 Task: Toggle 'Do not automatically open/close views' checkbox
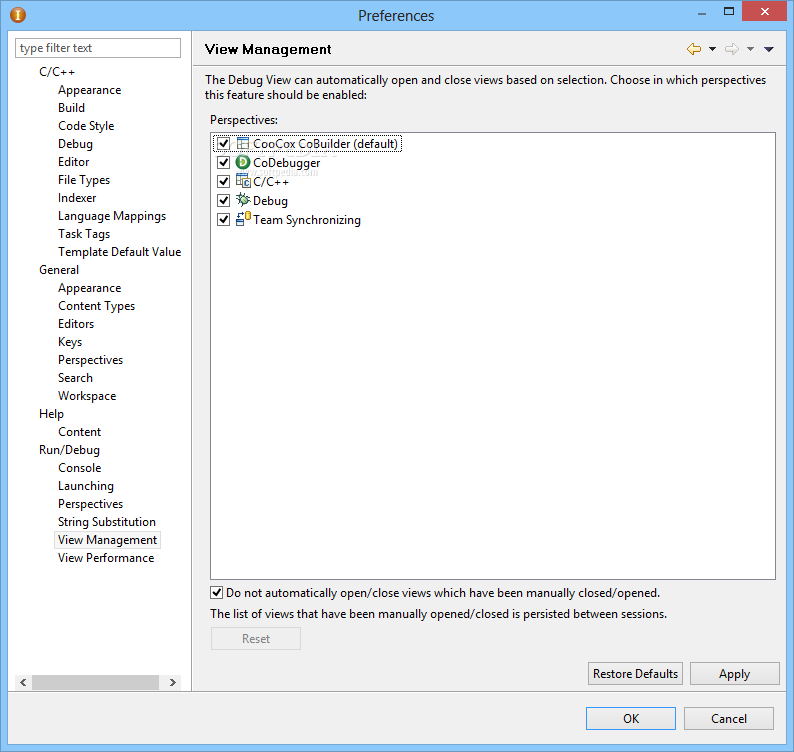pyautogui.click(x=216, y=592)
